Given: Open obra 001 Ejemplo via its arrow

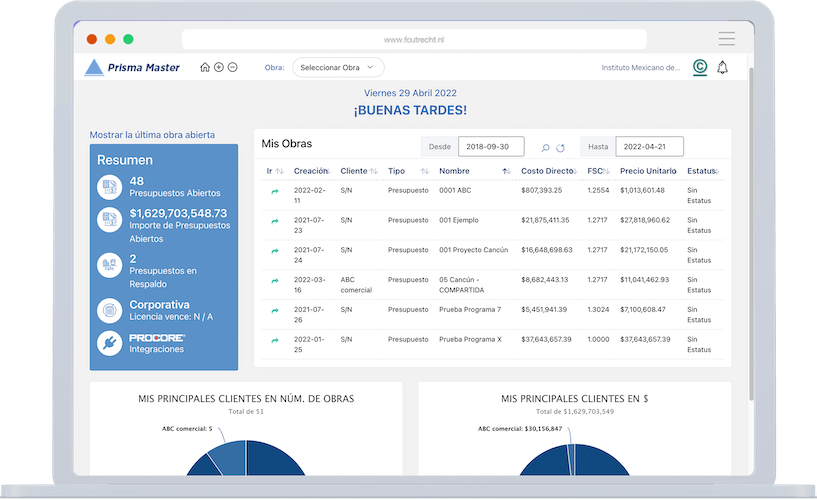Looking at the screenshot, I should [x=275, y=221].
